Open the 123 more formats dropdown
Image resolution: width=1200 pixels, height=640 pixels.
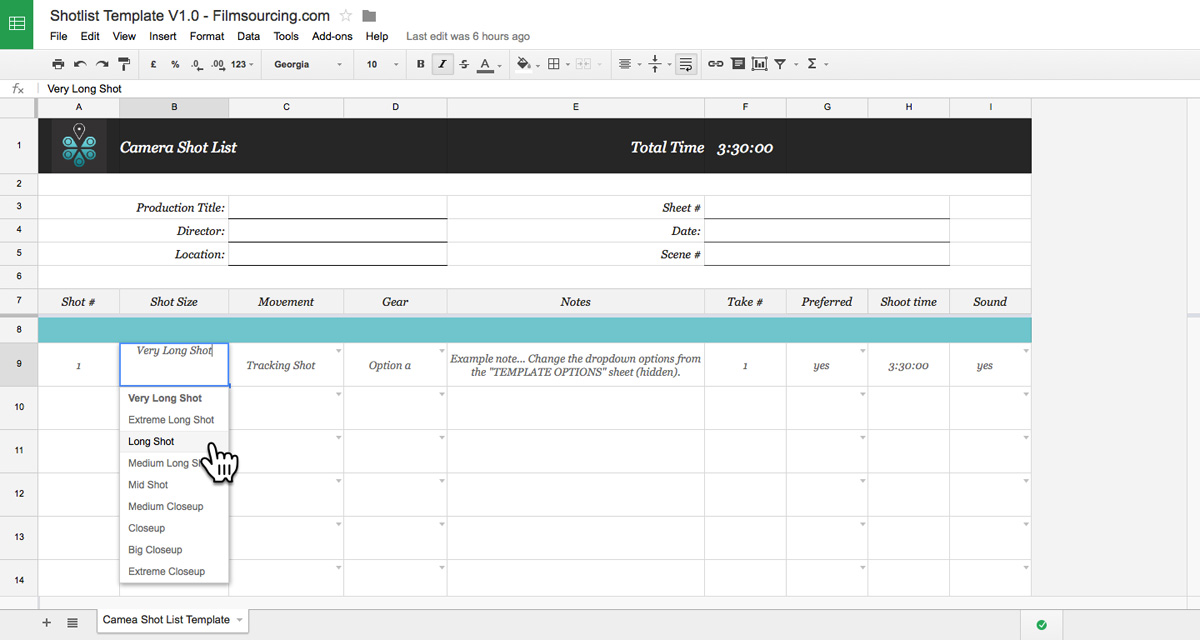(x=242, y=64)
